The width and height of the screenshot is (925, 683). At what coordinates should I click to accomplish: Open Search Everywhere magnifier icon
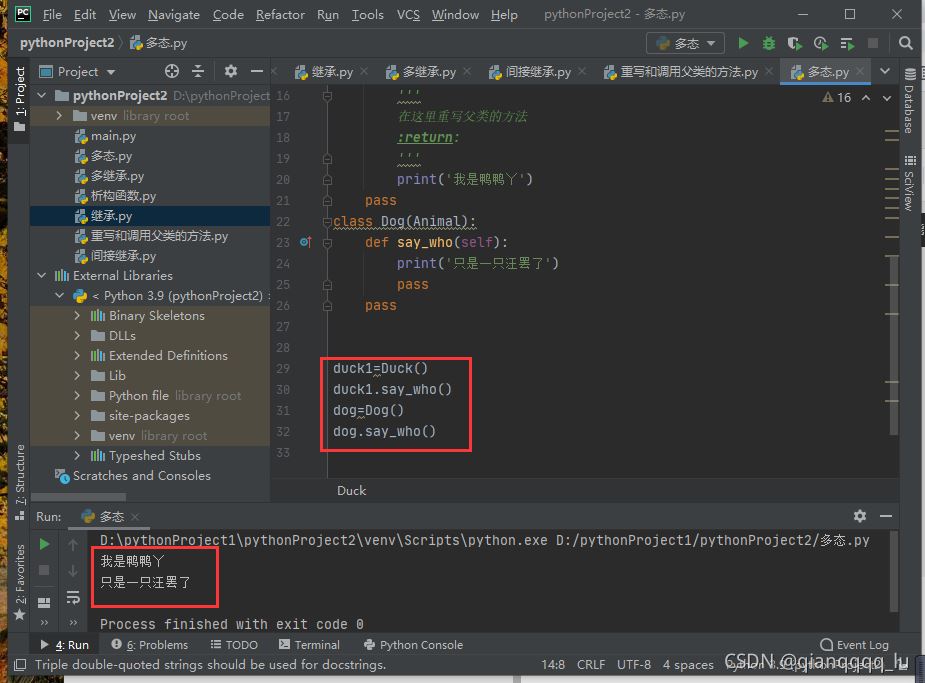pos(906,43)
